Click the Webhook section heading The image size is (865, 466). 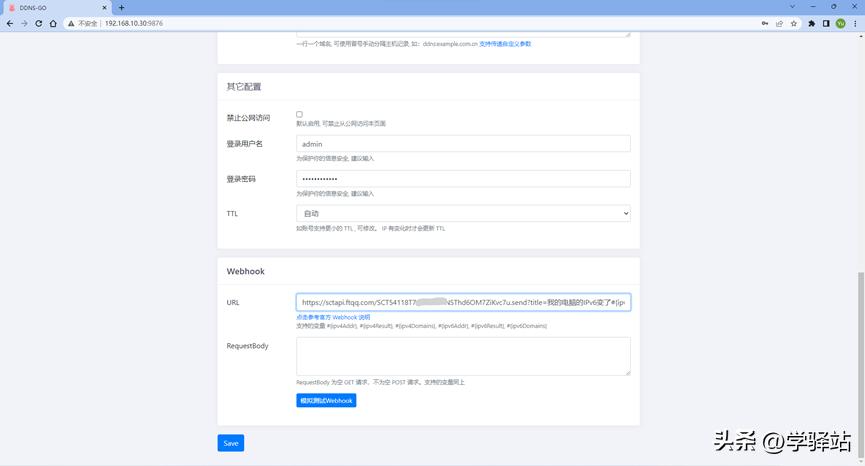click(x=245, y=271)
